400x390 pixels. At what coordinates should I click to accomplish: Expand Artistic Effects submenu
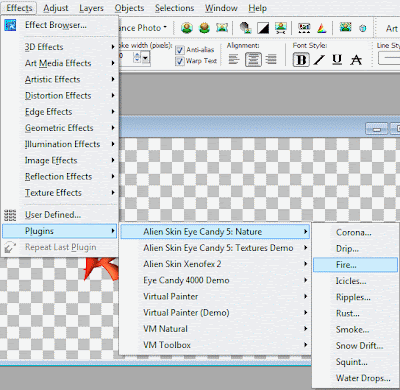59,79
